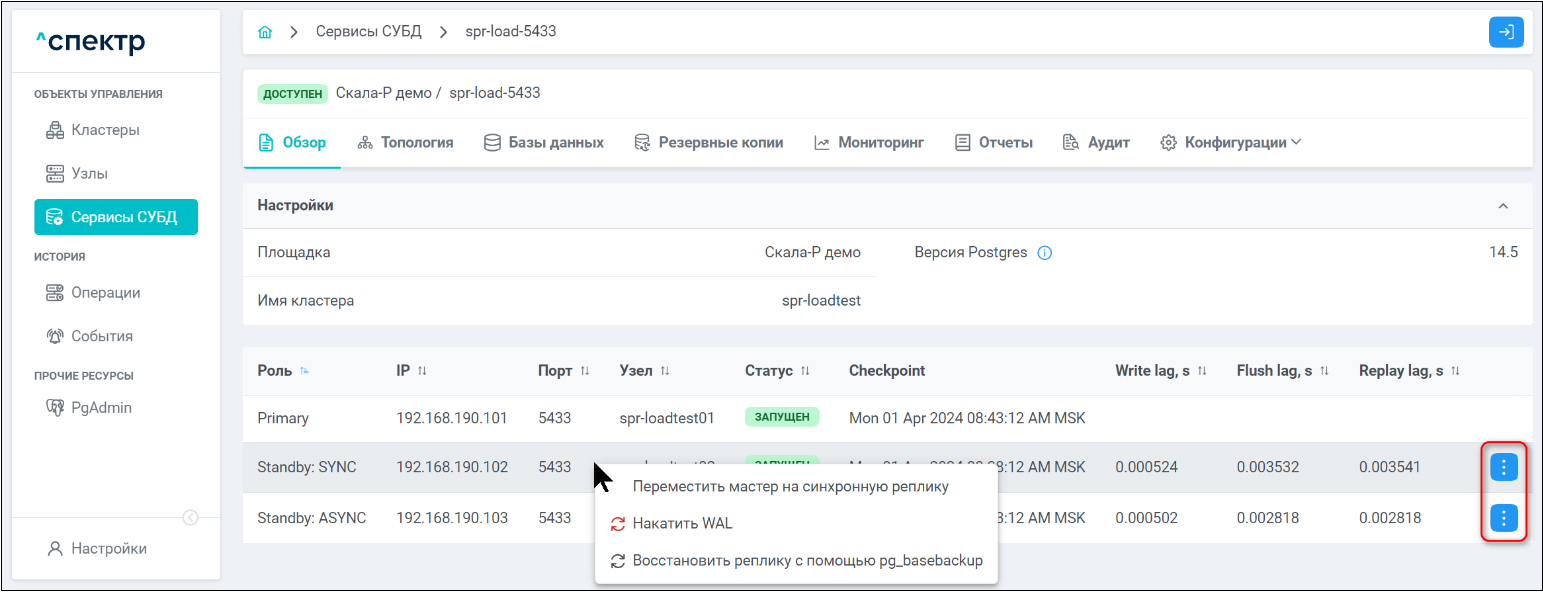Sort by the Write lag column

(x=1202, y=371)
